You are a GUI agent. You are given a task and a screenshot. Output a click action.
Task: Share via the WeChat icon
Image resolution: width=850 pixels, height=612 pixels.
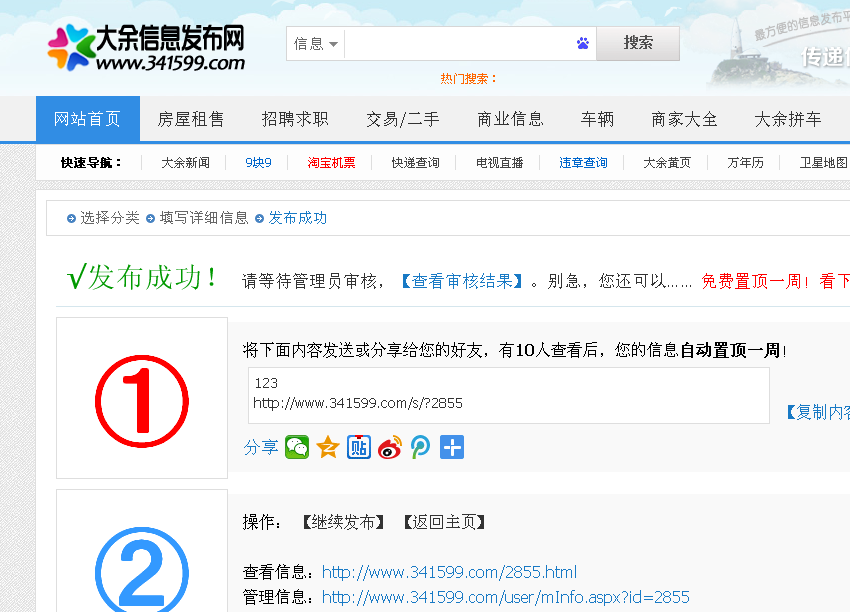(x=297, y=447)
